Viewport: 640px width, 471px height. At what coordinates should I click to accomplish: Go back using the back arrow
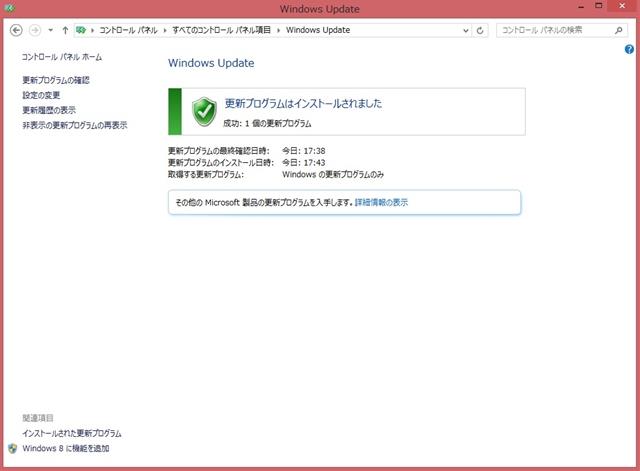(16, 30)
